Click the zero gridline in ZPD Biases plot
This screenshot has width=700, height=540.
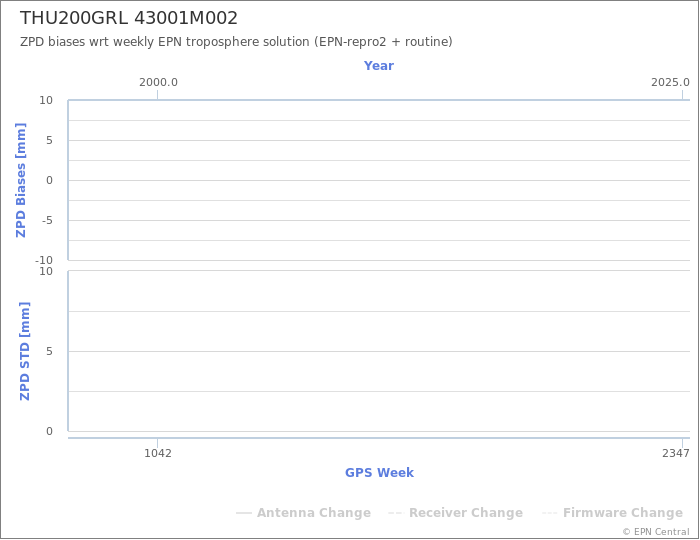click(x=379, y=180)
